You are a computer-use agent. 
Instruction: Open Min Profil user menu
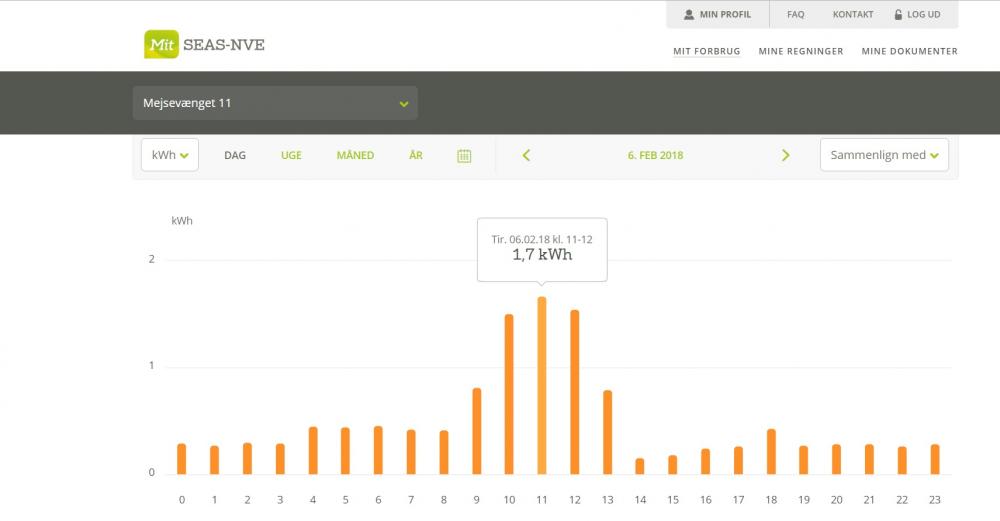717,15
